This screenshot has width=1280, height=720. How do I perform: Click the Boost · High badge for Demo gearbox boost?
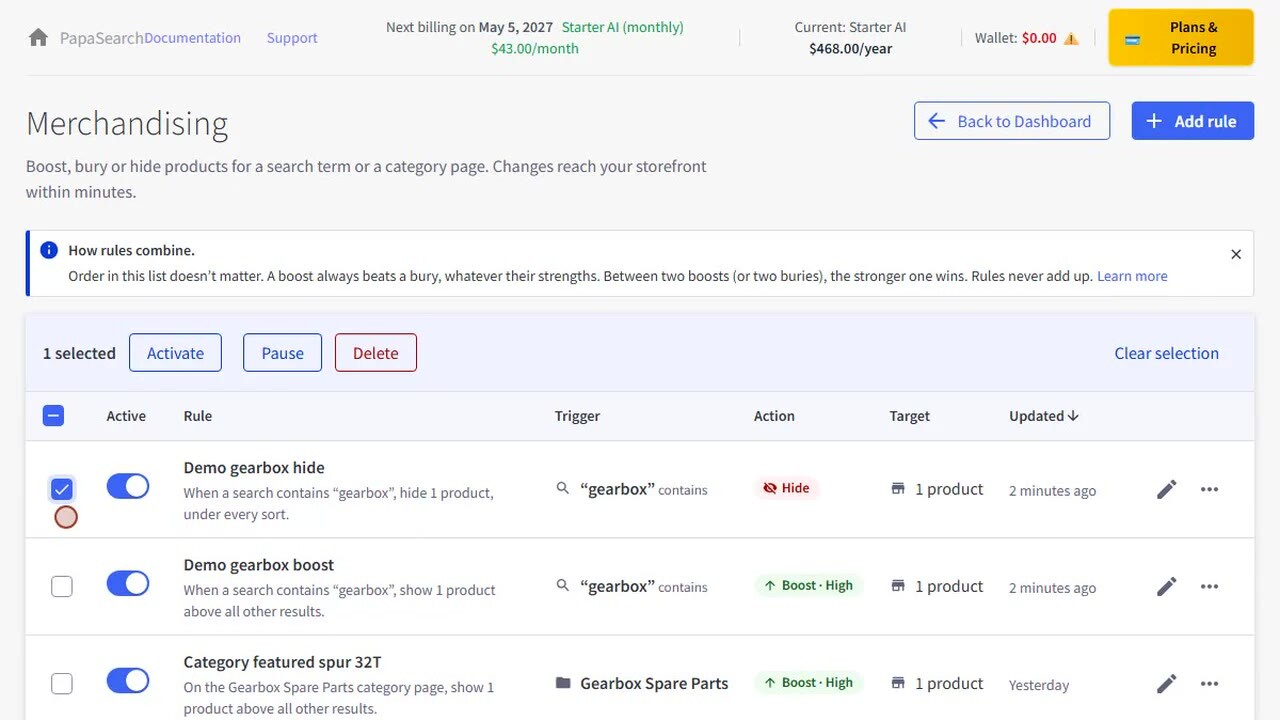click(x=808, y=585)
